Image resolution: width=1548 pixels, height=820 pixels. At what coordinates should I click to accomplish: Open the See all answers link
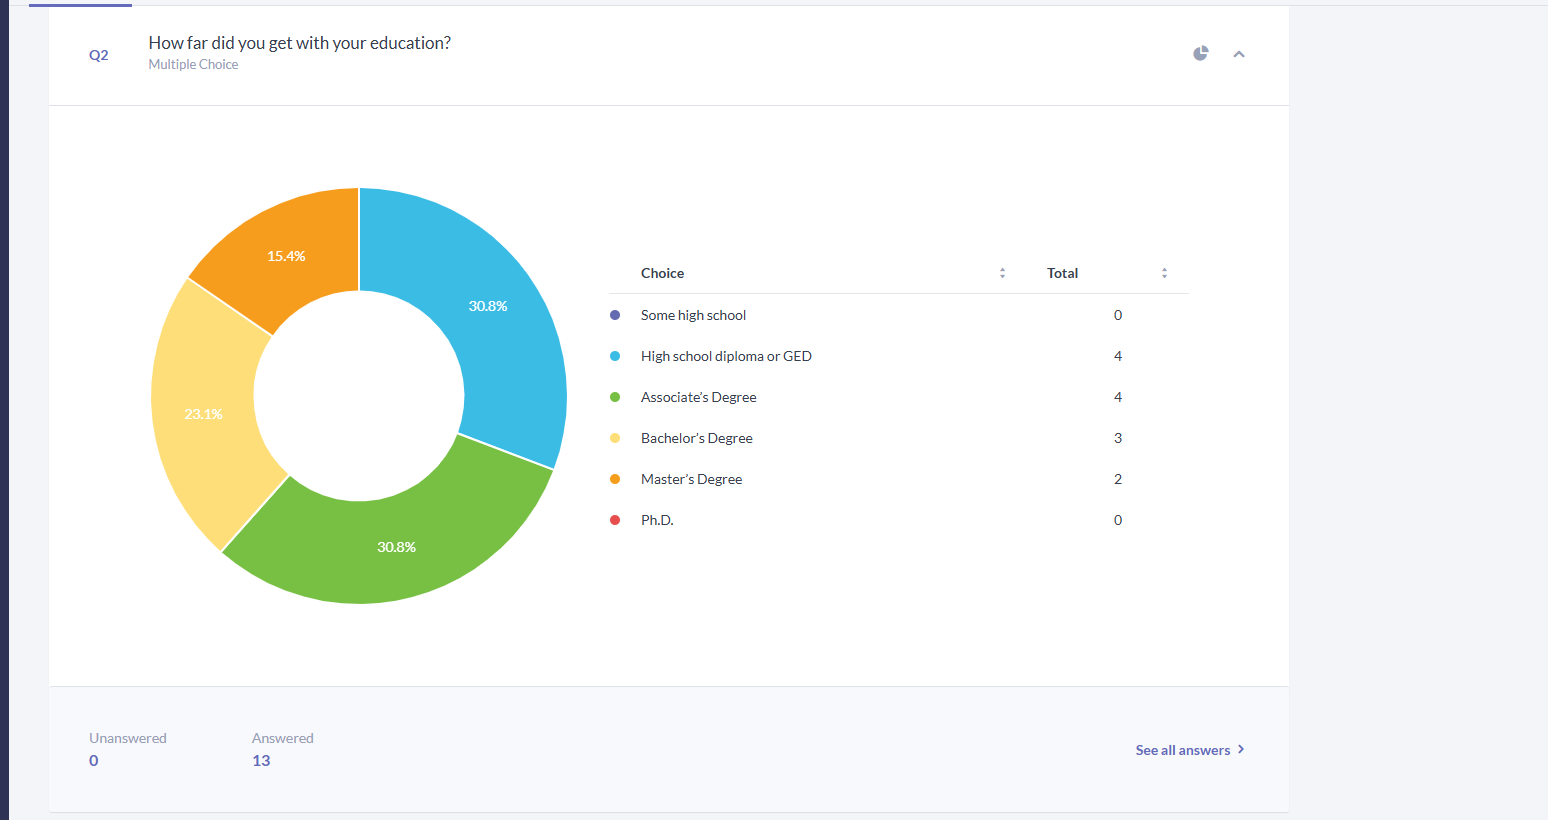[1183, 750]
